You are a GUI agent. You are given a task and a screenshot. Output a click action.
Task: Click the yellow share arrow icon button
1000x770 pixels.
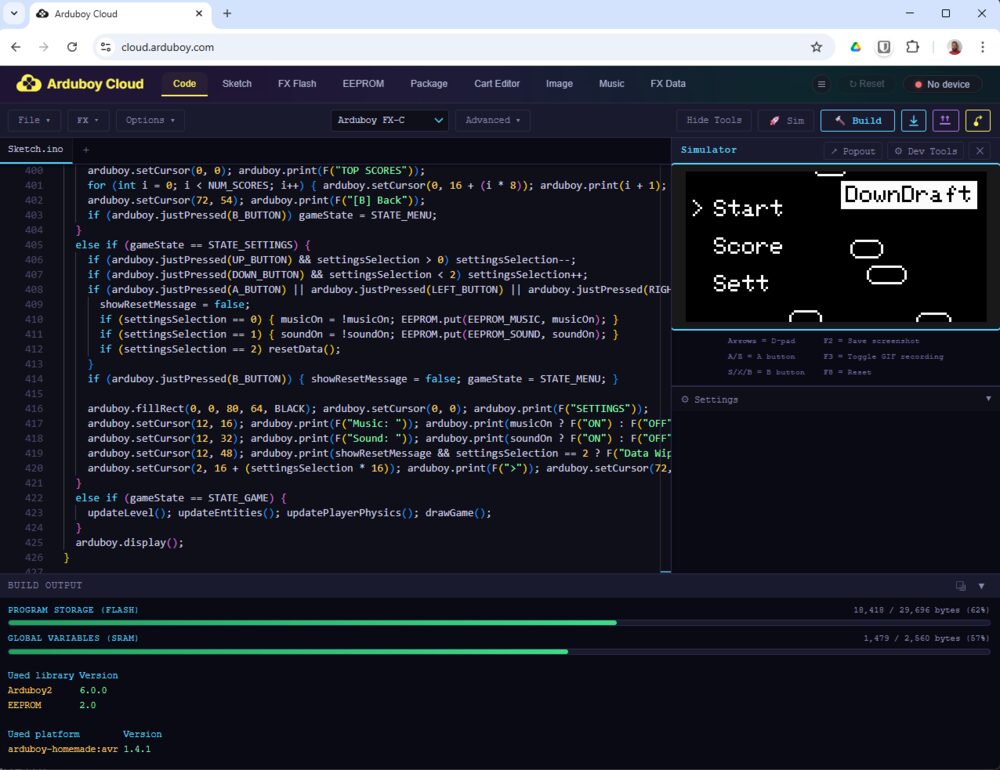978,121
